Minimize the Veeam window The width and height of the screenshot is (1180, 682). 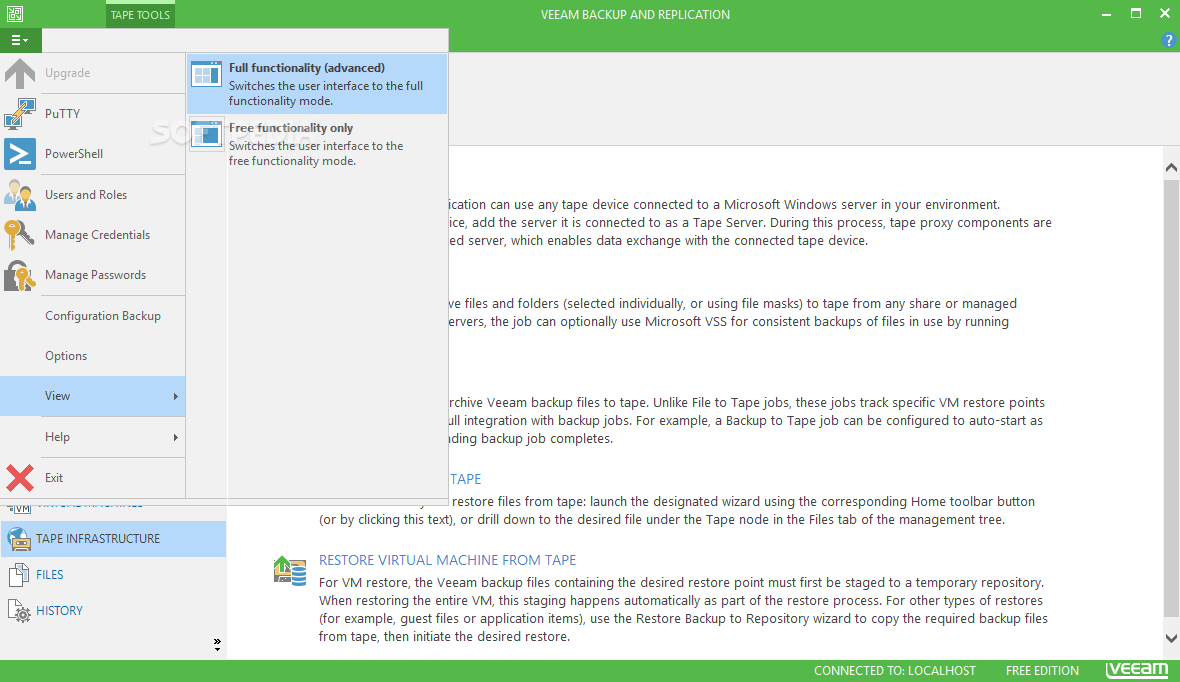tap(1106, 14)
